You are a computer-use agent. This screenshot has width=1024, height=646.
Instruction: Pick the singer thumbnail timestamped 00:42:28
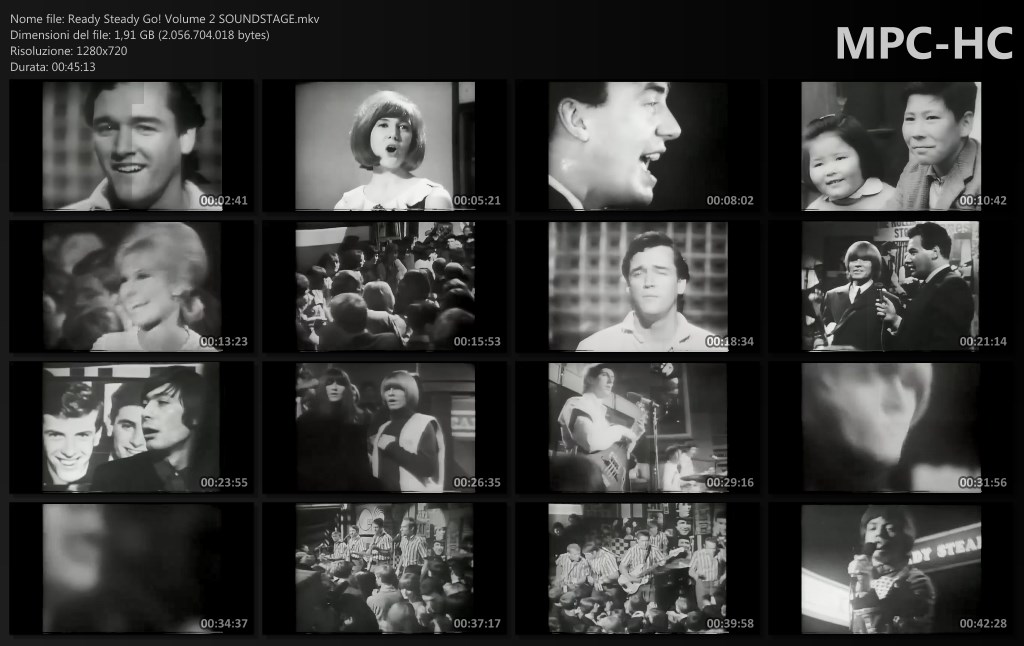click(891, 569)
